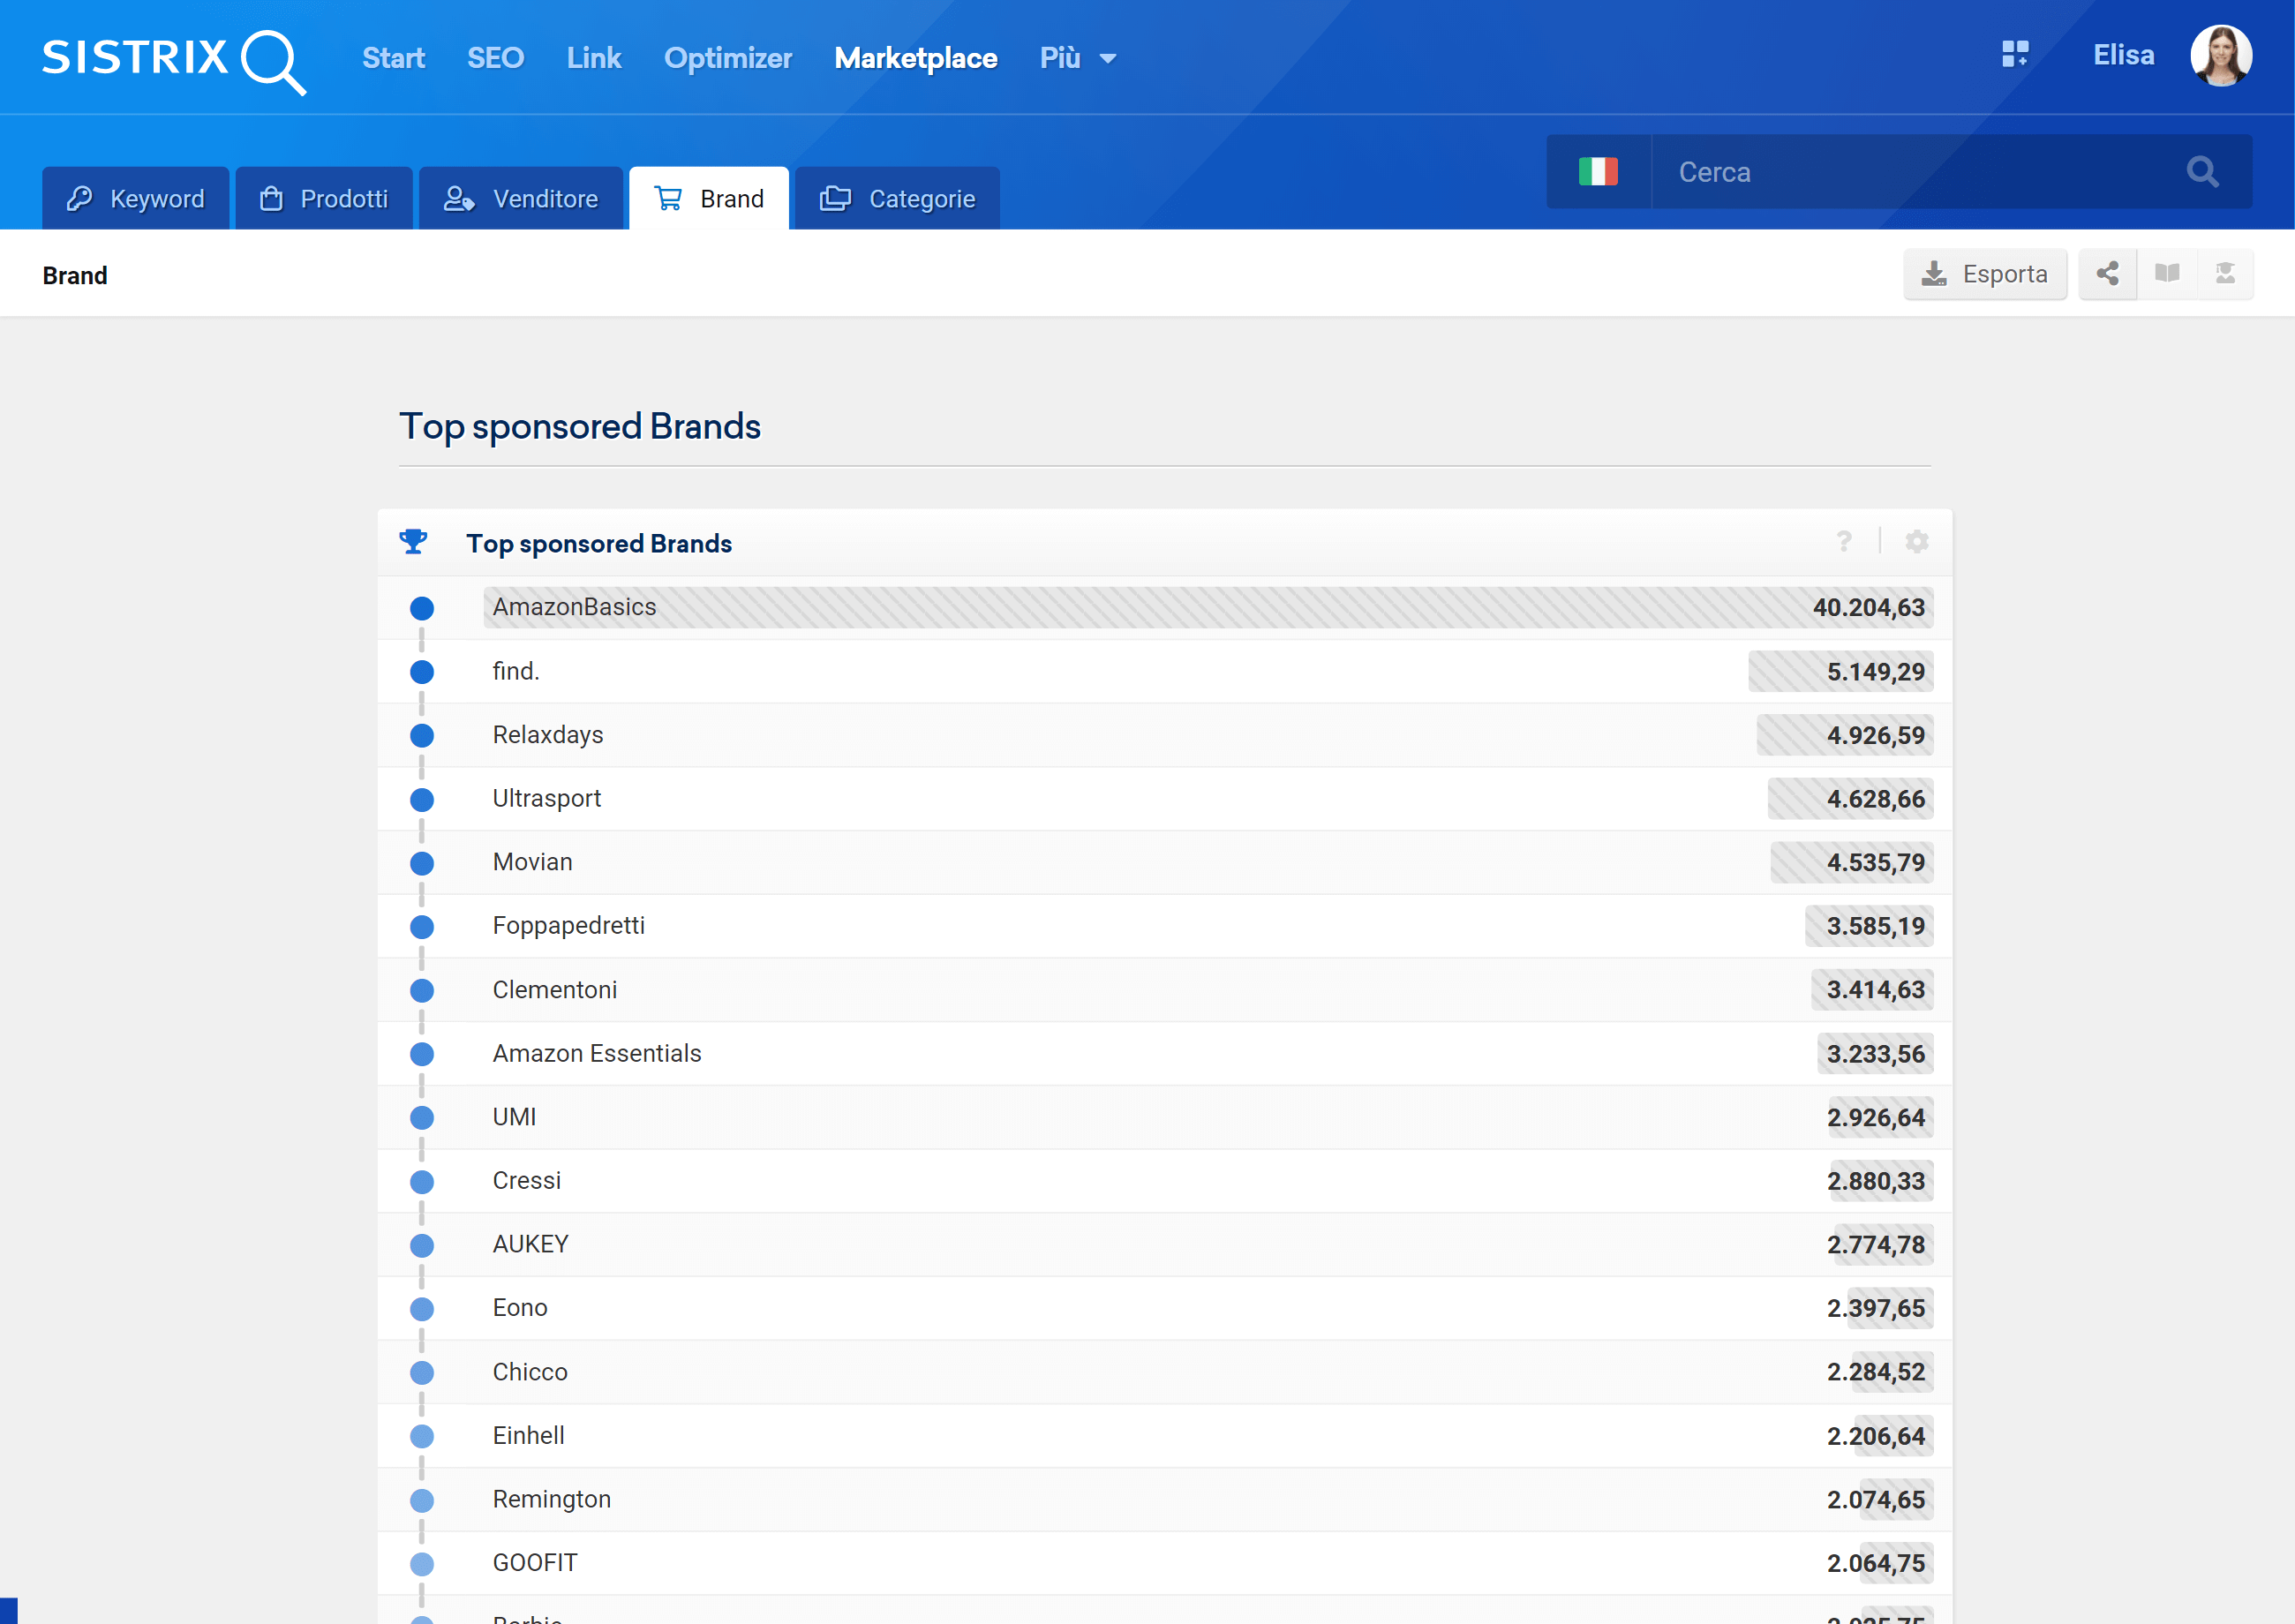The image size is (2295, 1624).
Task: Click the blue dot beside AmazonBasics
Action: 421,608
